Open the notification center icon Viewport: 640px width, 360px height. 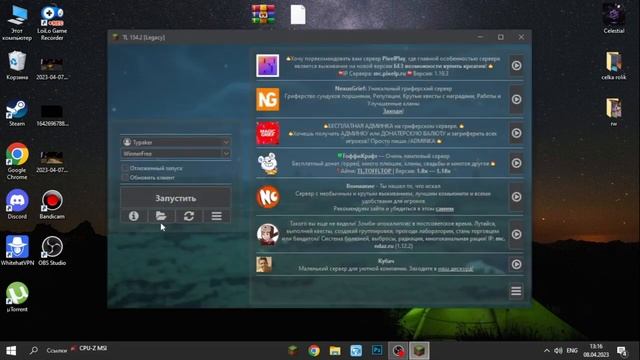point(622,351)
